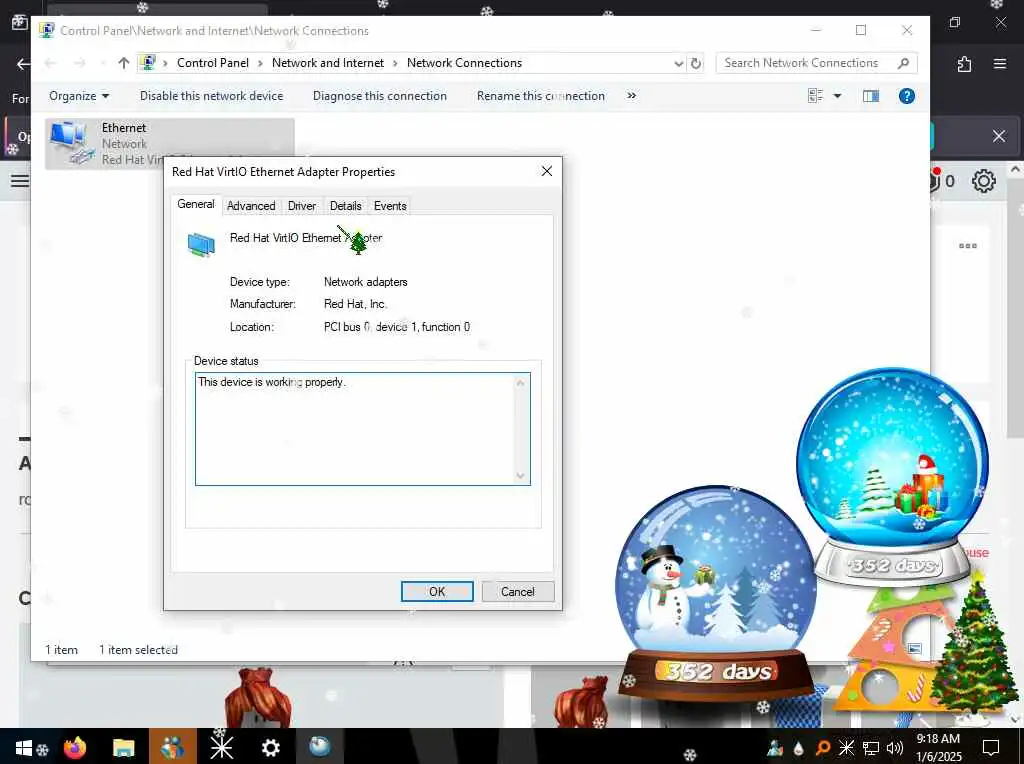This screenshot has width=1024, height=764.
Task: Open the blue Help icon
Action: pos(906,96)
